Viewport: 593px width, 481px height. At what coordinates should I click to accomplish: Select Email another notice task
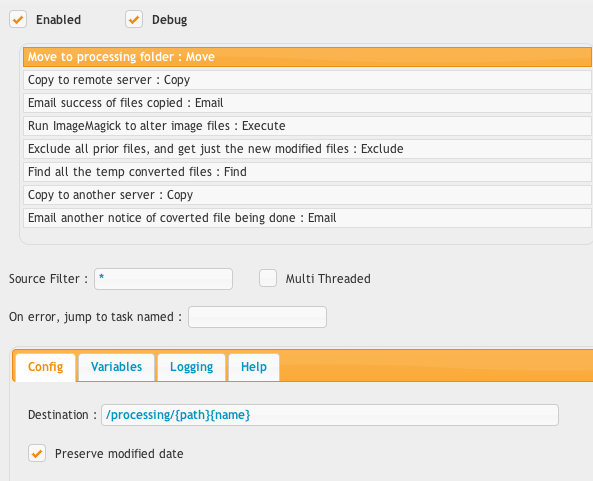[x=307, y=218]
